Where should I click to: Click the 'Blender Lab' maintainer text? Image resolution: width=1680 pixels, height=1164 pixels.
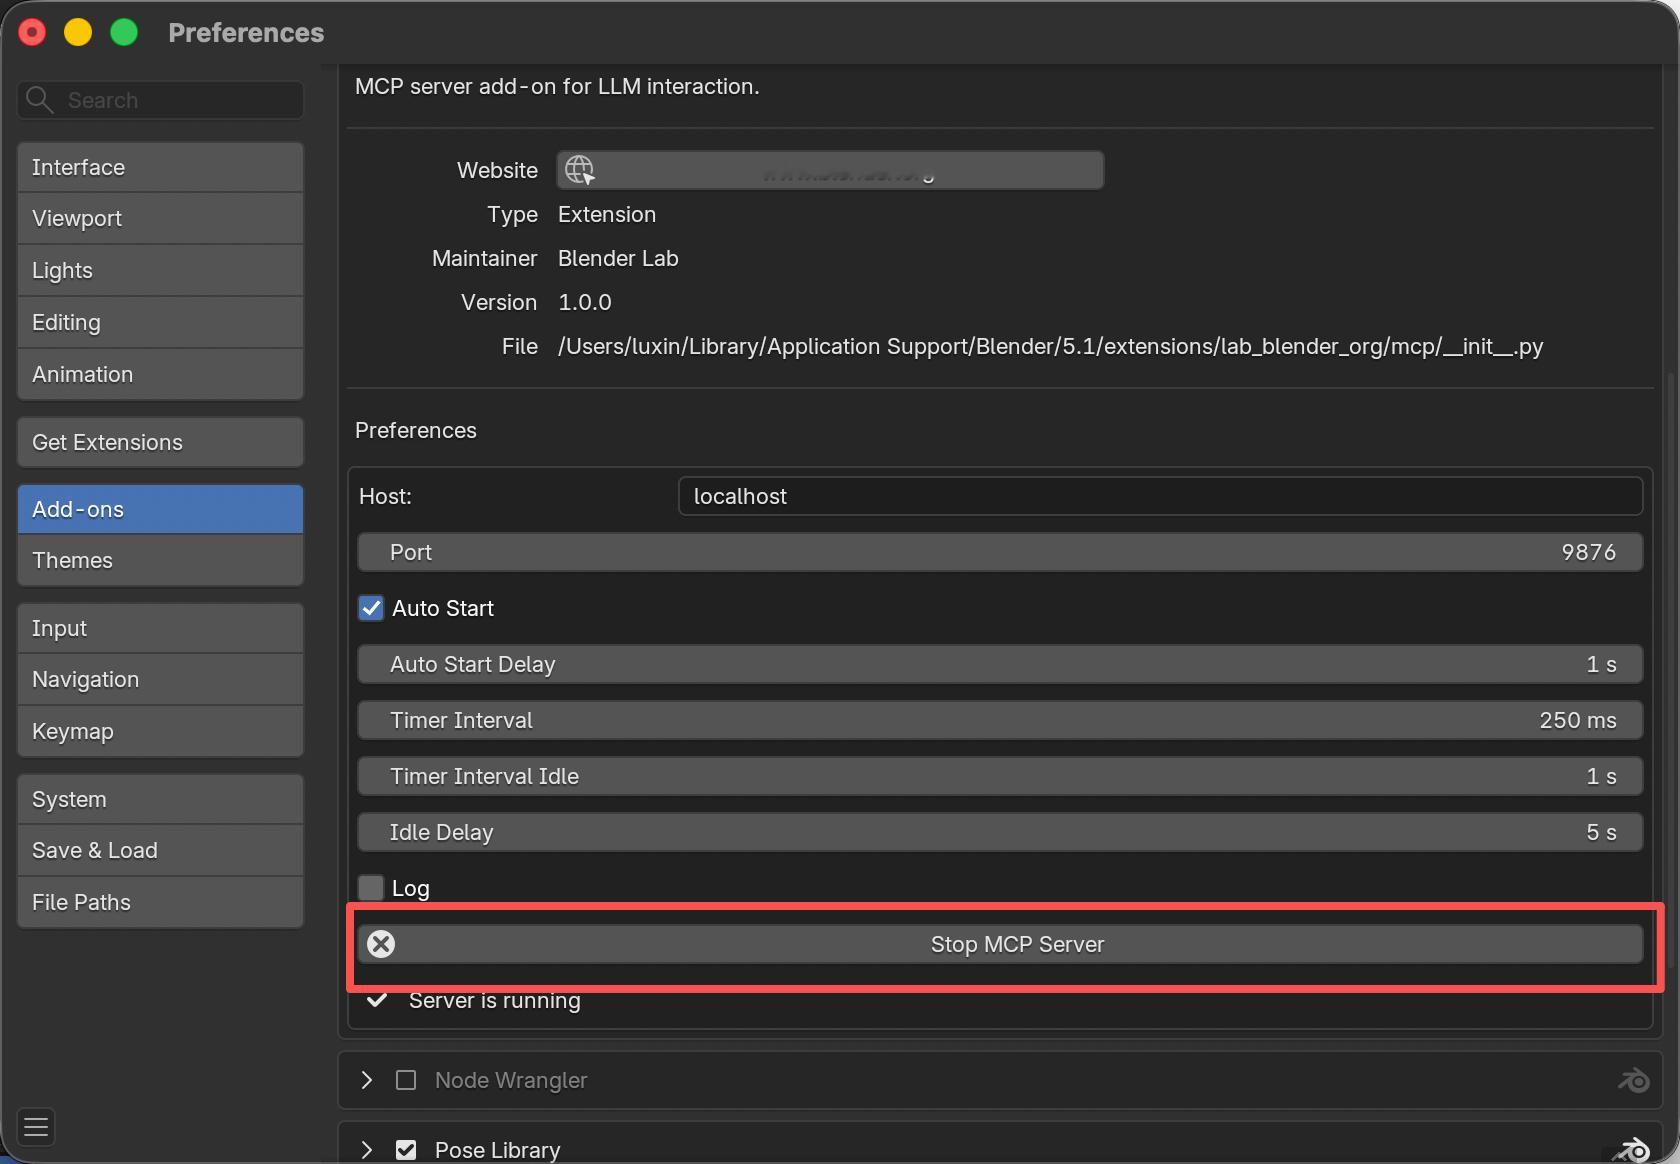pos(618,258)
